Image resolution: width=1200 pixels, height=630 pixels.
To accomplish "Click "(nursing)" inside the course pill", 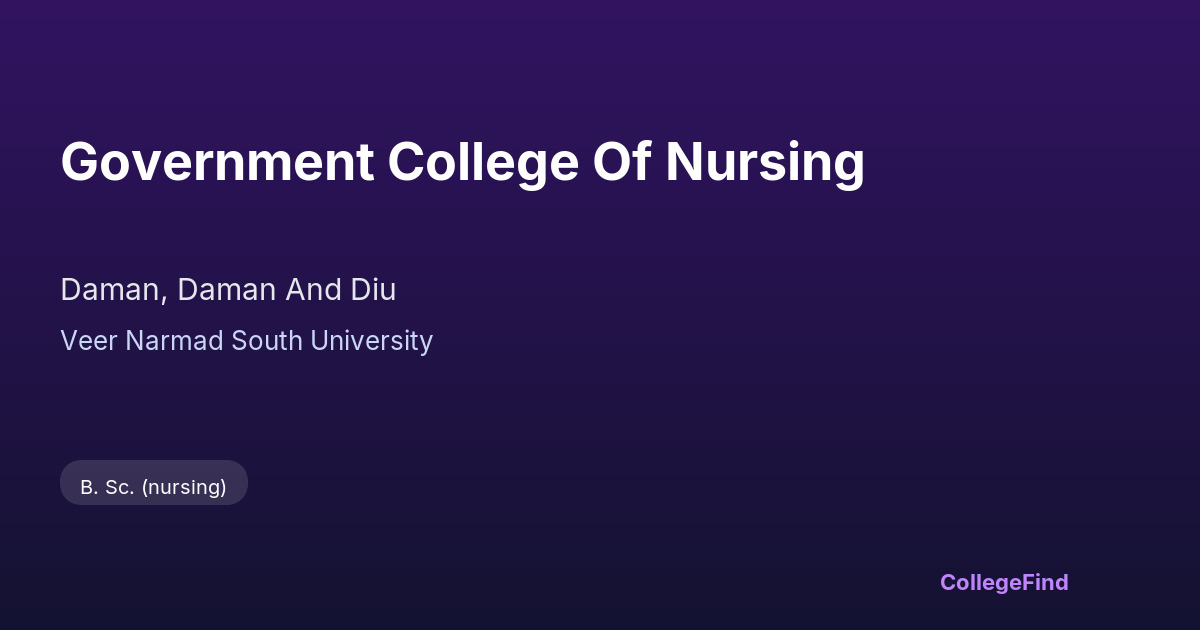I will point(184,487).
